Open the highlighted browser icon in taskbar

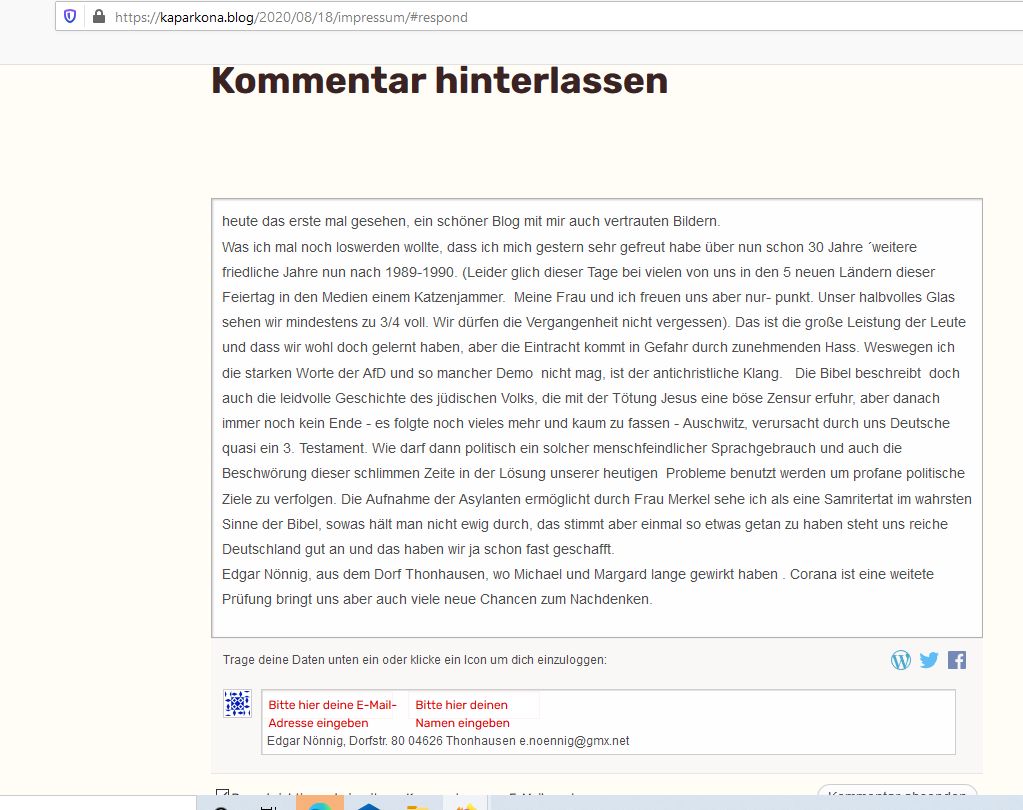pos(319,802)
